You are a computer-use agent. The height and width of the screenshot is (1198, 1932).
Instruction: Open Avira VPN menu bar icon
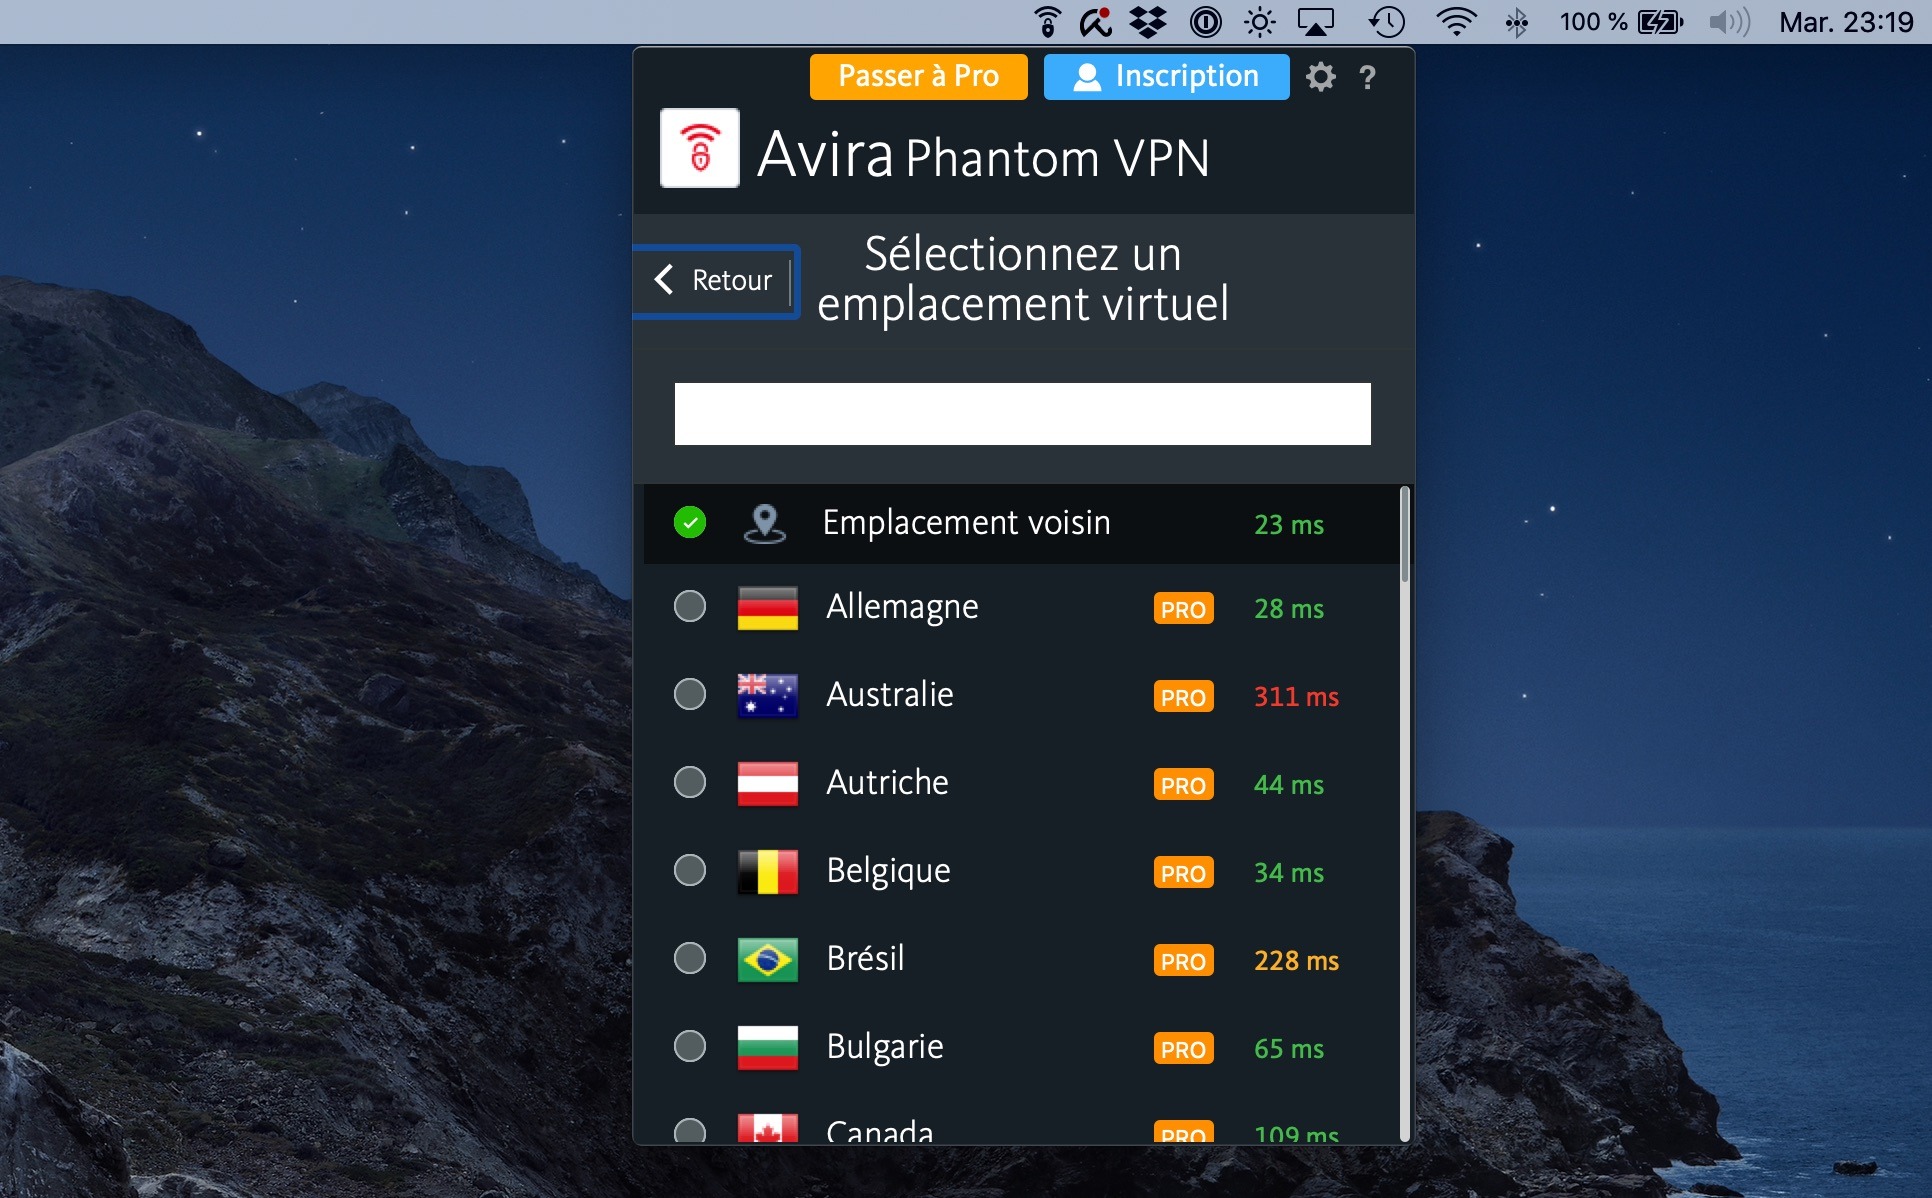point(1047,21)
